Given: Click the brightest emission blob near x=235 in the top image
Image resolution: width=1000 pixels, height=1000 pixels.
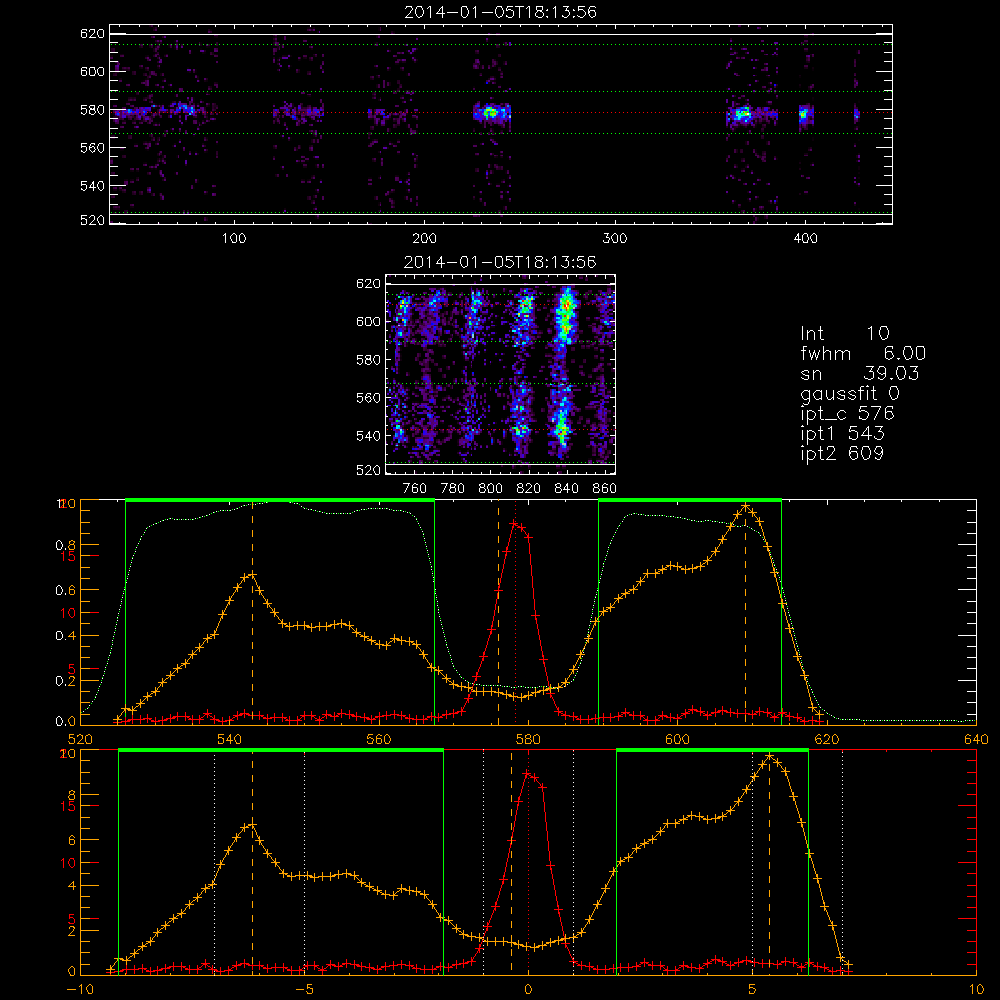Looking at the screenshot, I should point(490,113).
